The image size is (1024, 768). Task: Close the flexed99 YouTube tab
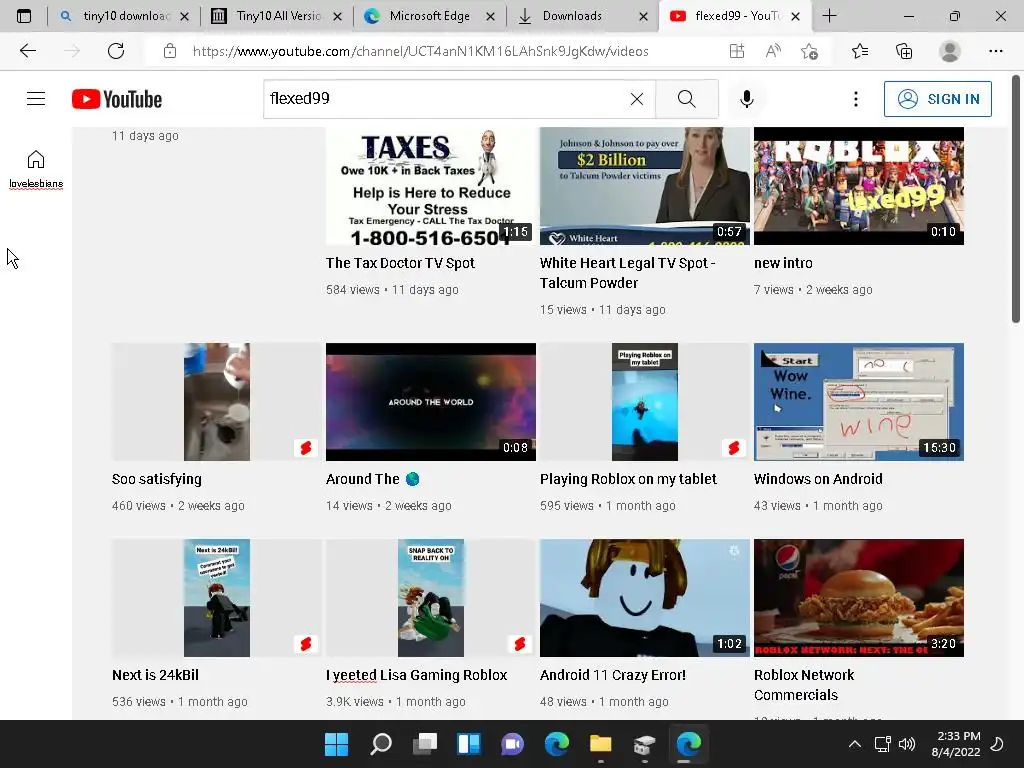[x=795, y=16]
